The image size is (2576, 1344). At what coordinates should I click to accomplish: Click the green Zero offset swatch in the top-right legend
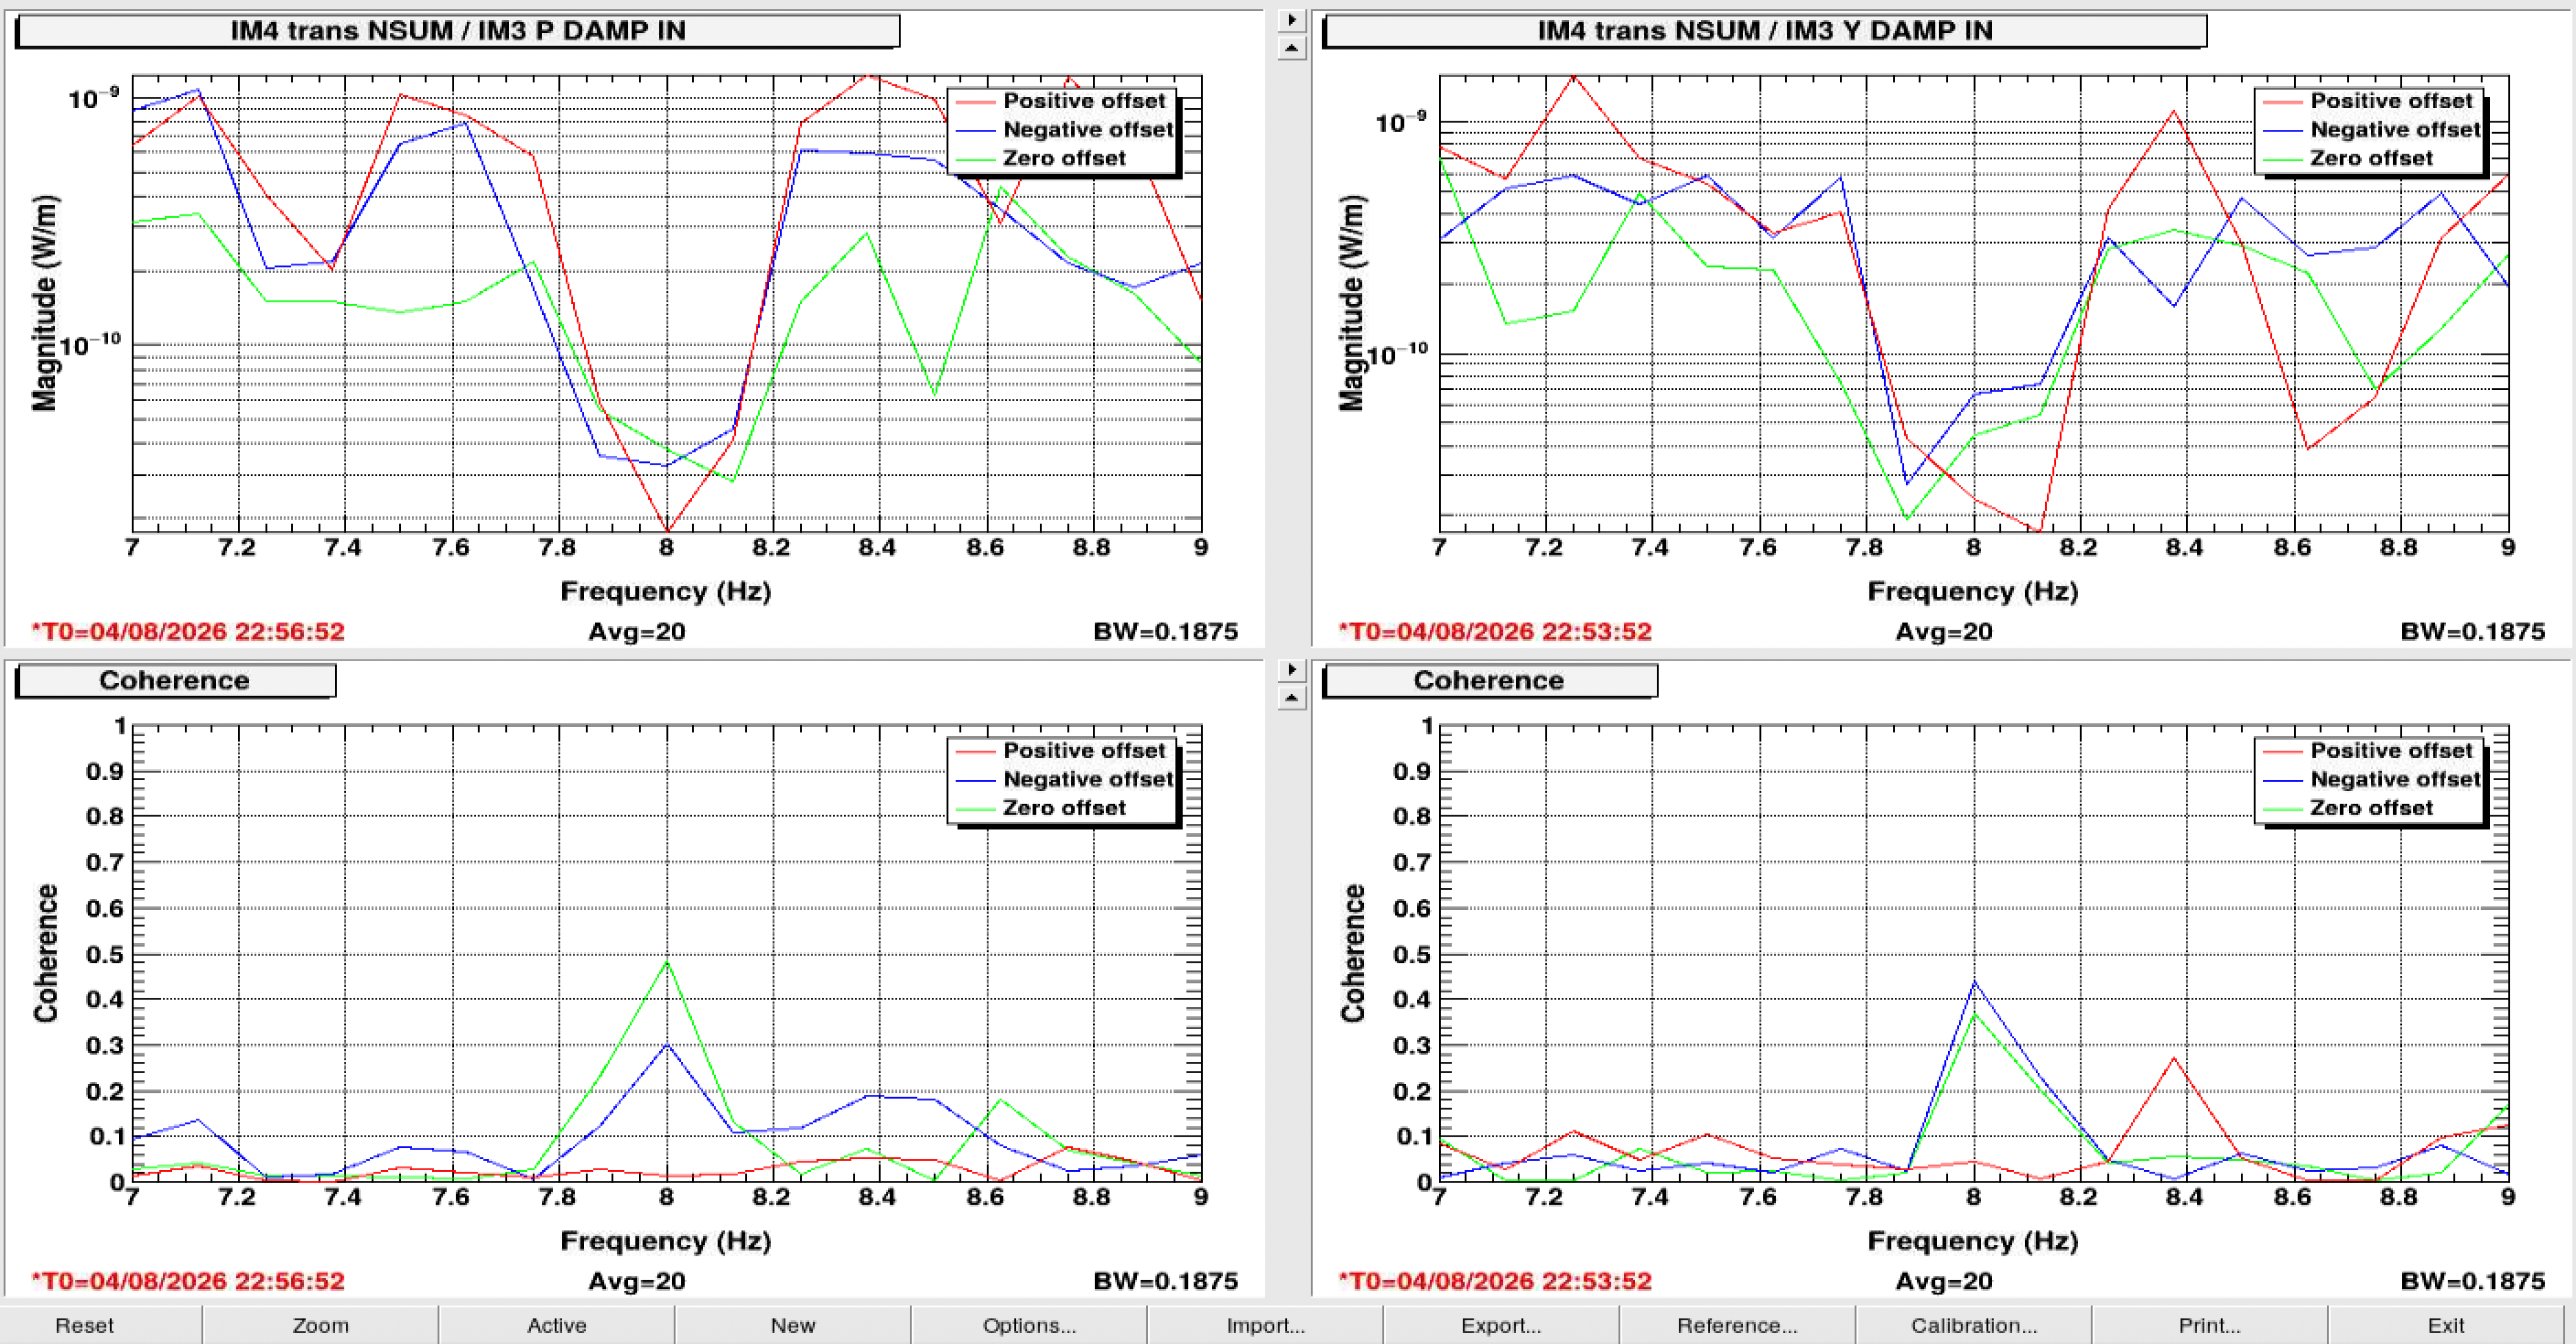[2282, 160]
